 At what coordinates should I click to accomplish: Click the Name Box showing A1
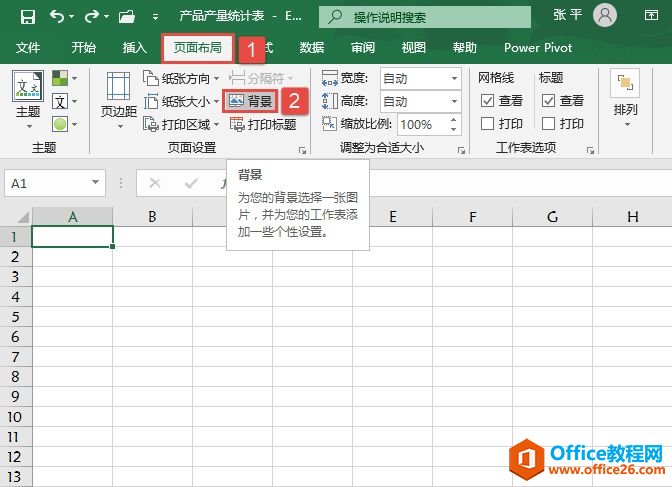(x=55, y=183)
